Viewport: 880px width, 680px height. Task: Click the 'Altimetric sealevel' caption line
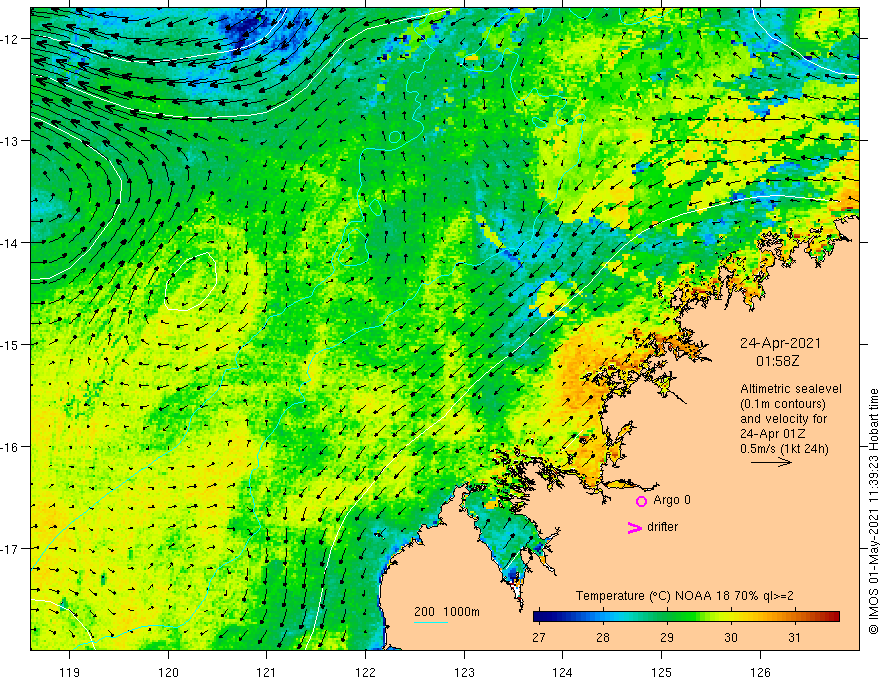(x=791, y=389)
